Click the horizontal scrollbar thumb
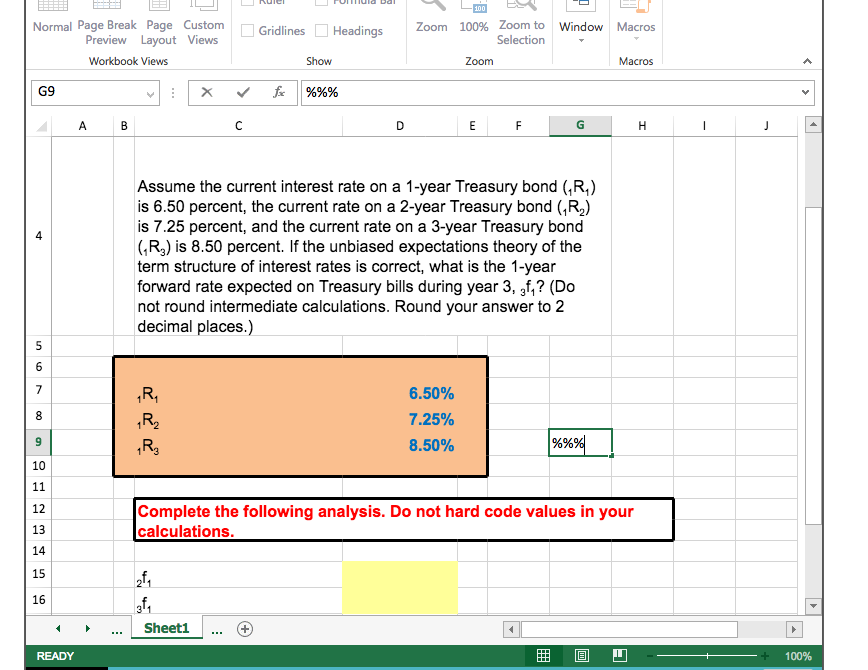The image size is (868, 670). 629,629
